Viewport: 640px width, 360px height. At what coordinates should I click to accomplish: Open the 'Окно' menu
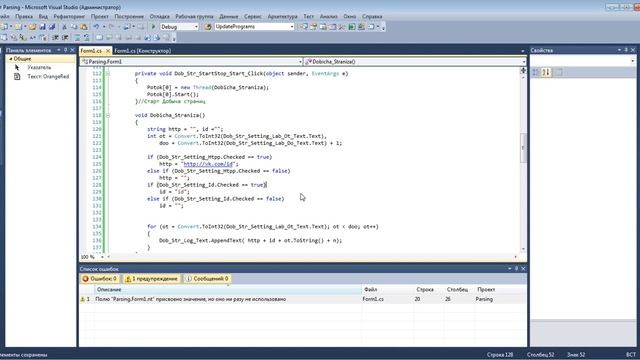tap(349, 16)
